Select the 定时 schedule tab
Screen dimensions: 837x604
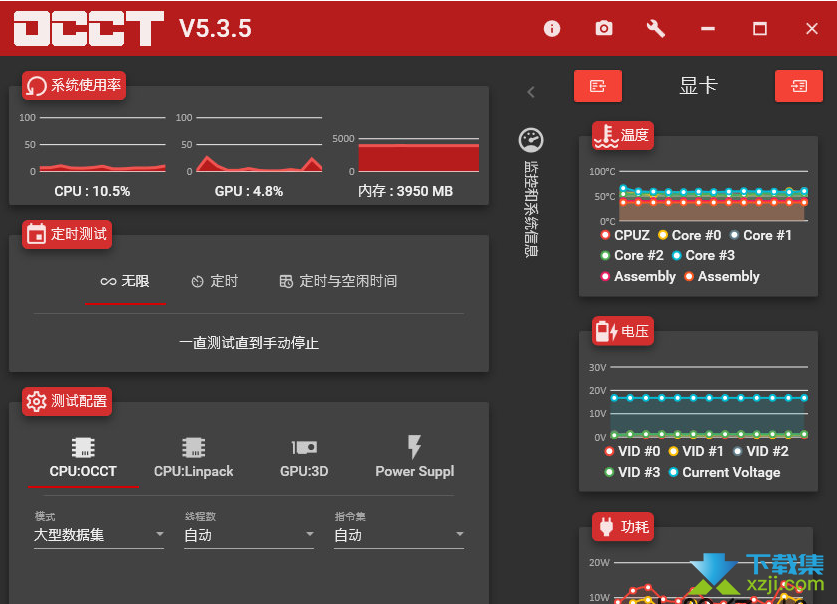coord(214,281)
